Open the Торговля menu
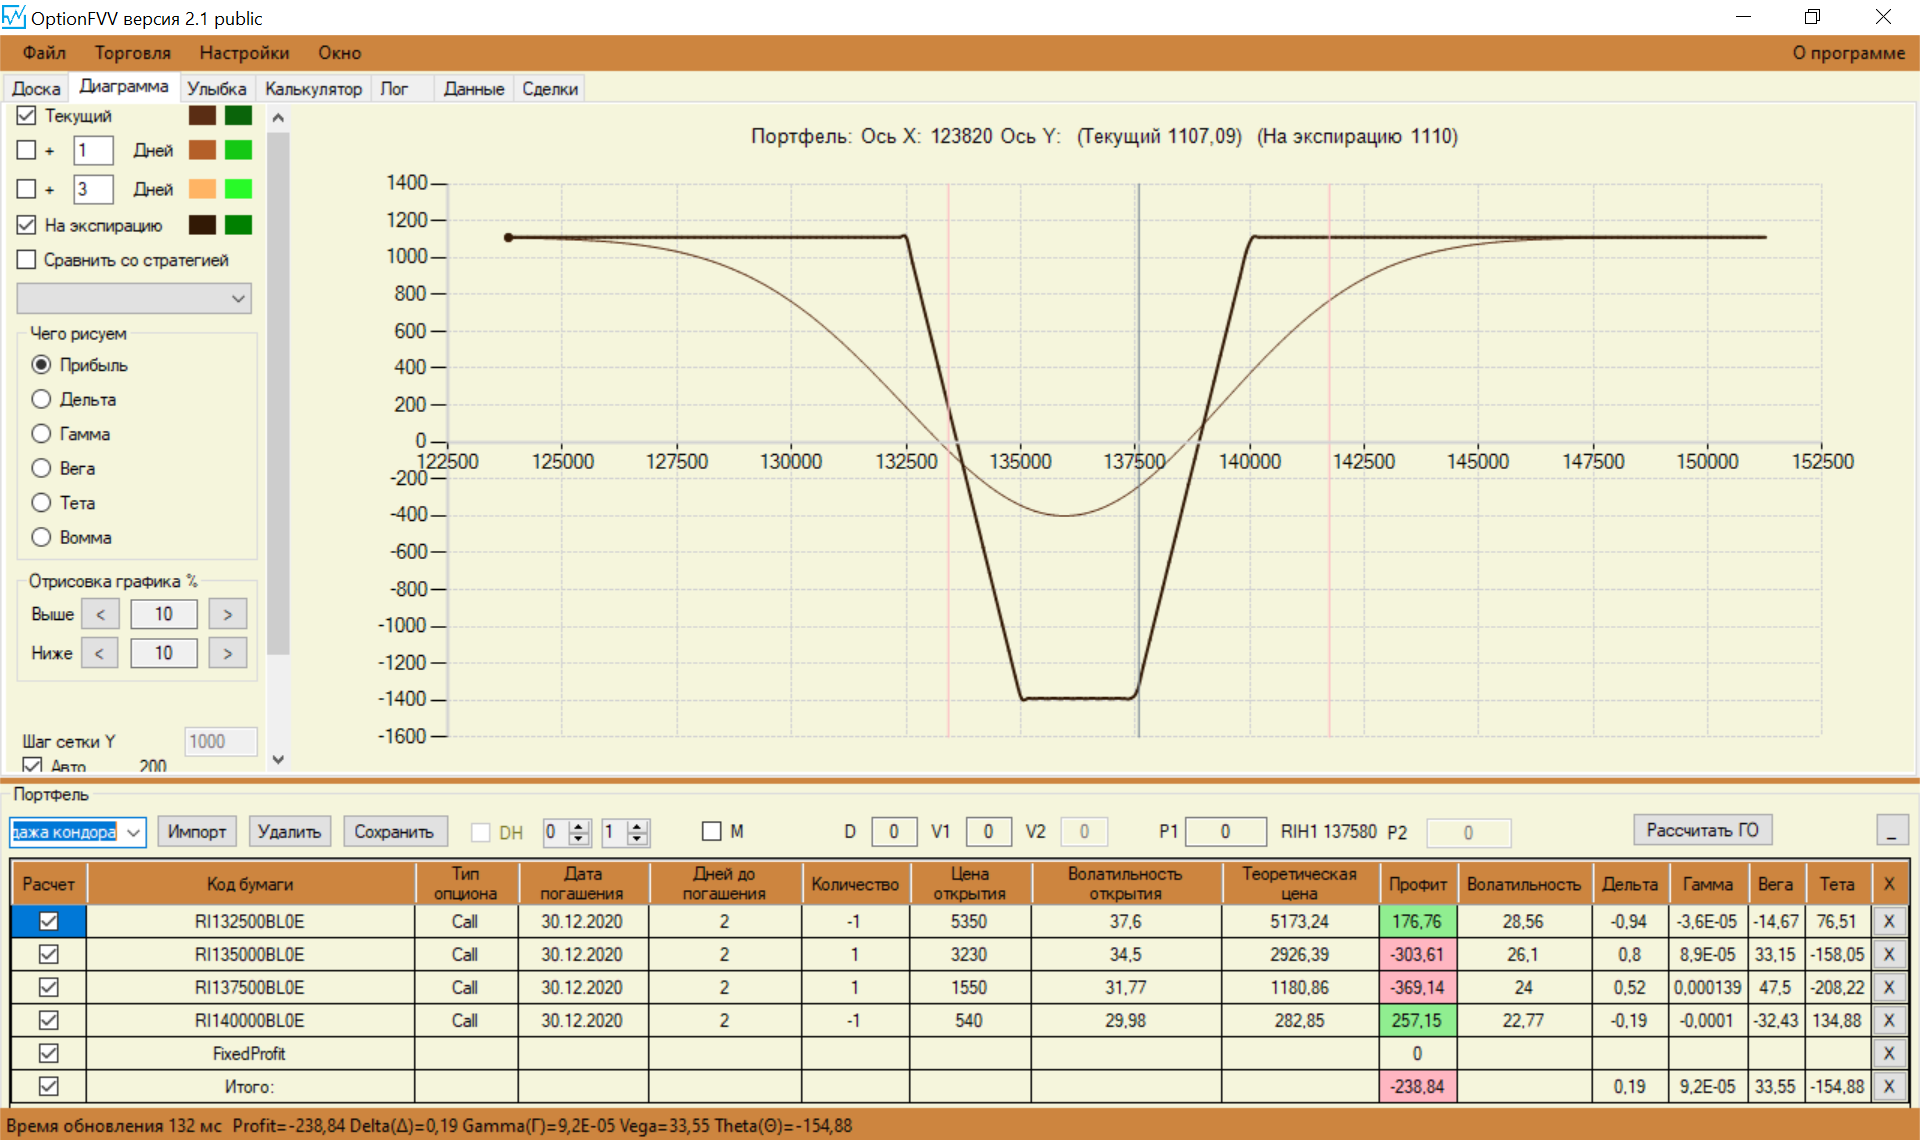Screen dimensions: 1920x1140 132,53
